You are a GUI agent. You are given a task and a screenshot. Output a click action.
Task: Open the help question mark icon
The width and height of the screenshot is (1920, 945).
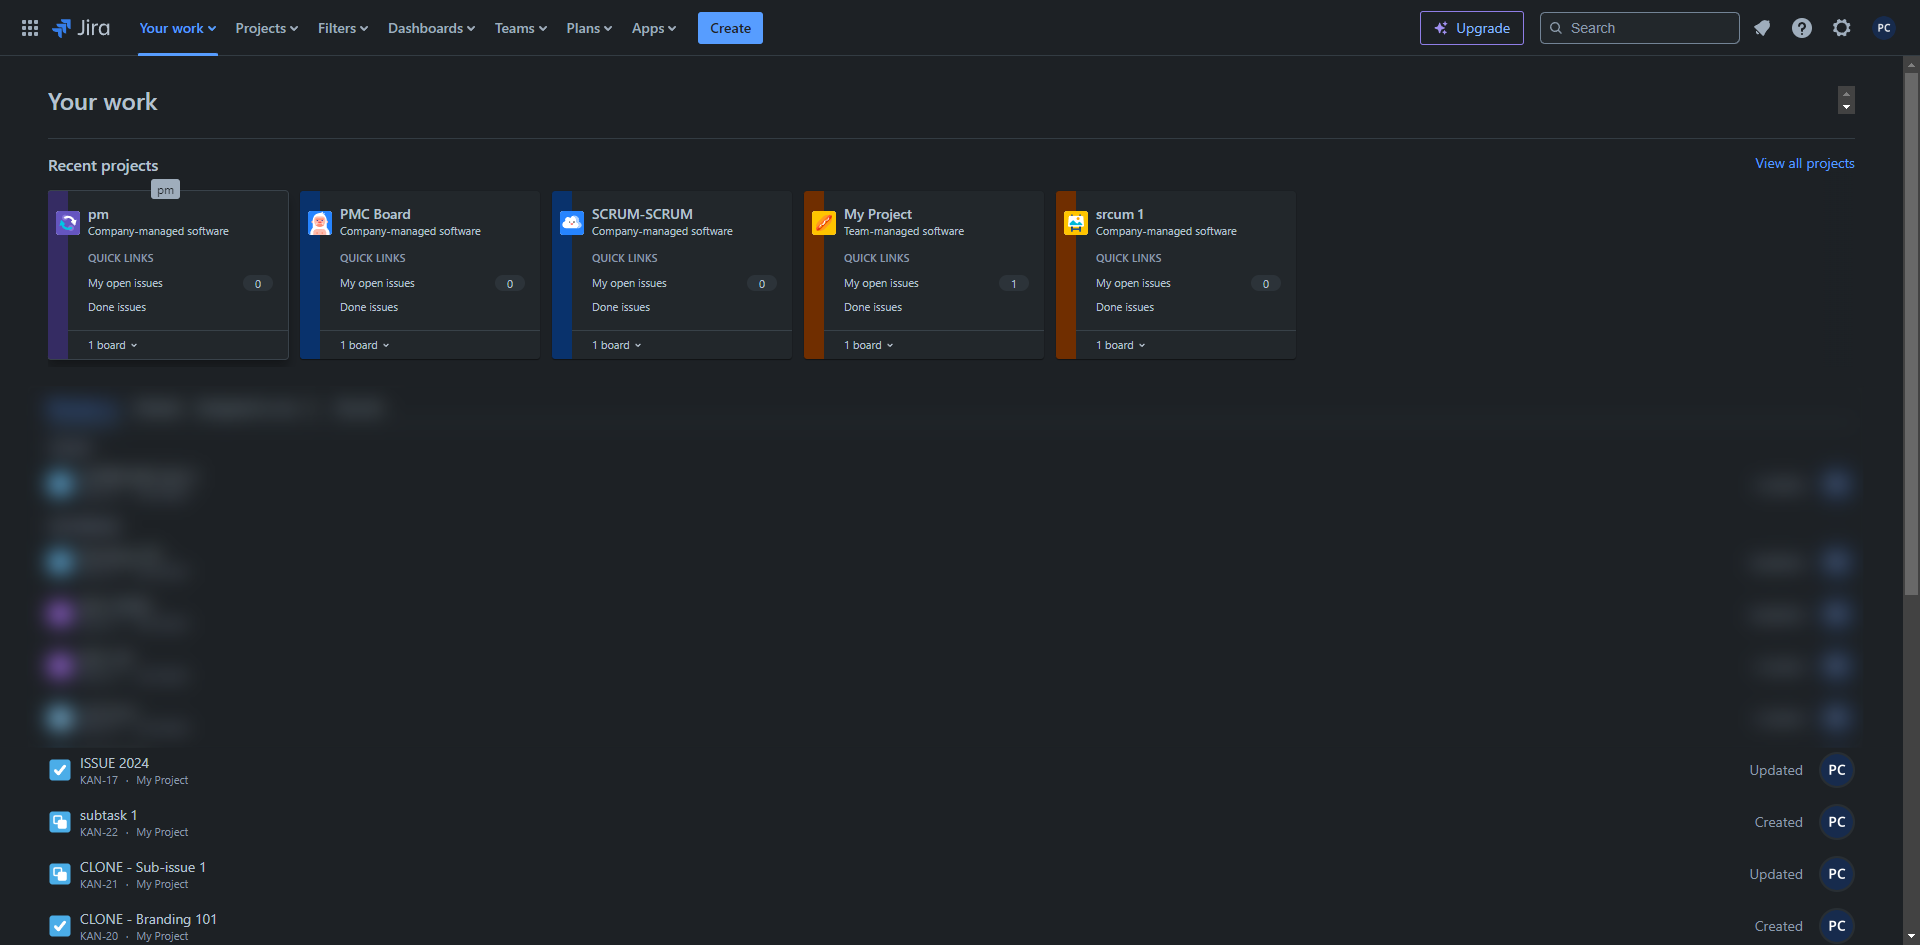[1802, 28]
